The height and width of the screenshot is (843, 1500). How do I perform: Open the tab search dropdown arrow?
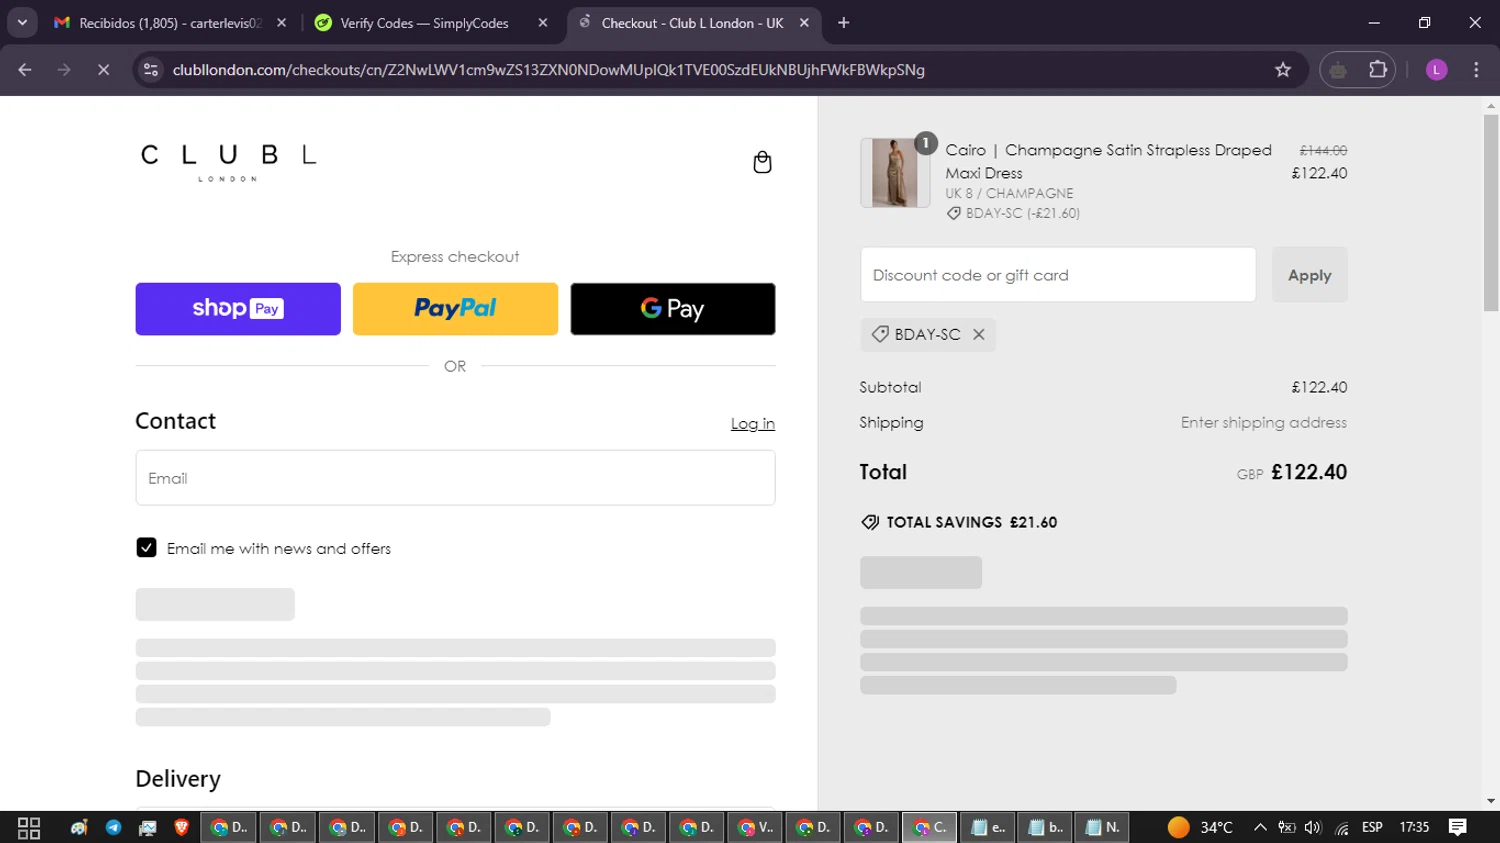click(22, 23)
